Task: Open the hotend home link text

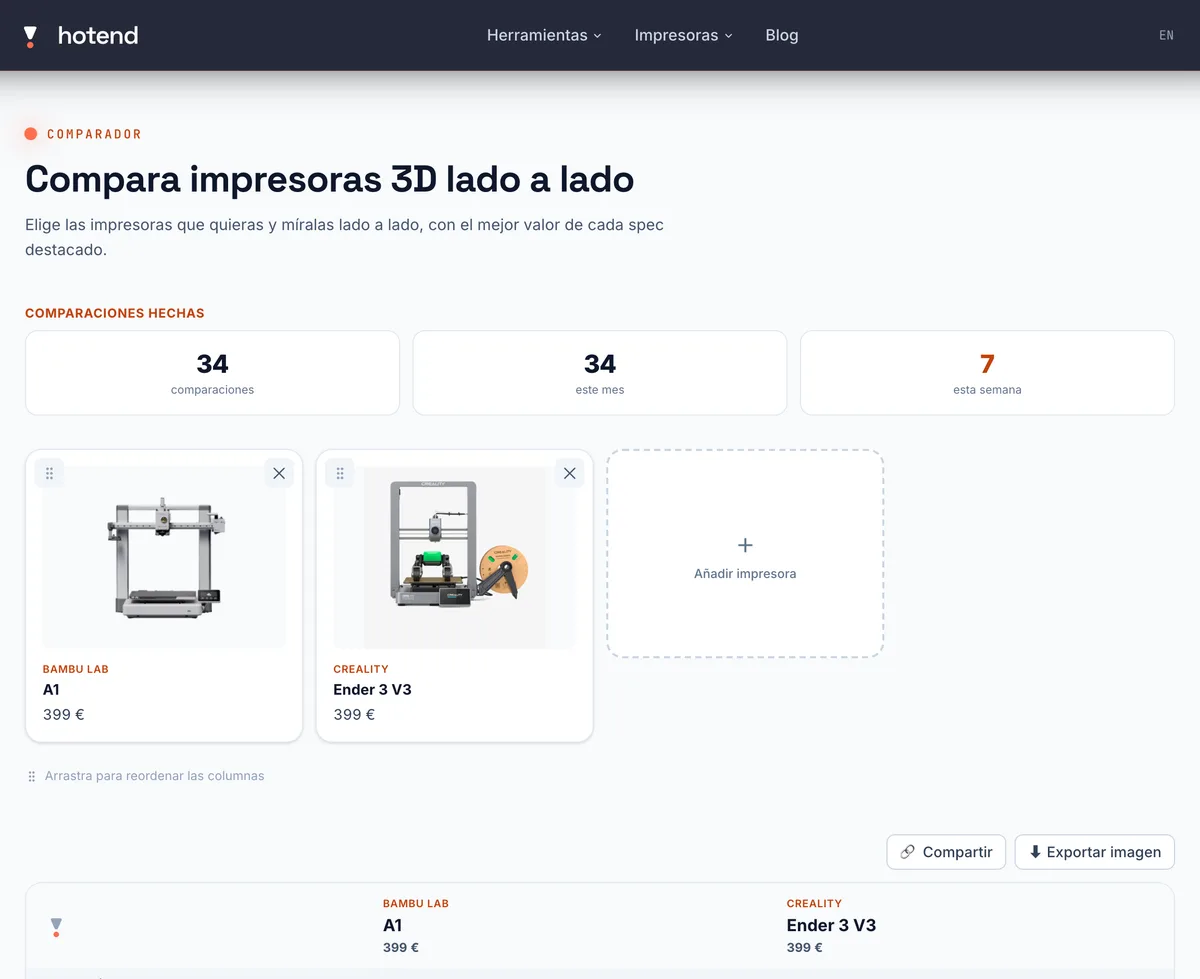Action: tap(98, 36)
